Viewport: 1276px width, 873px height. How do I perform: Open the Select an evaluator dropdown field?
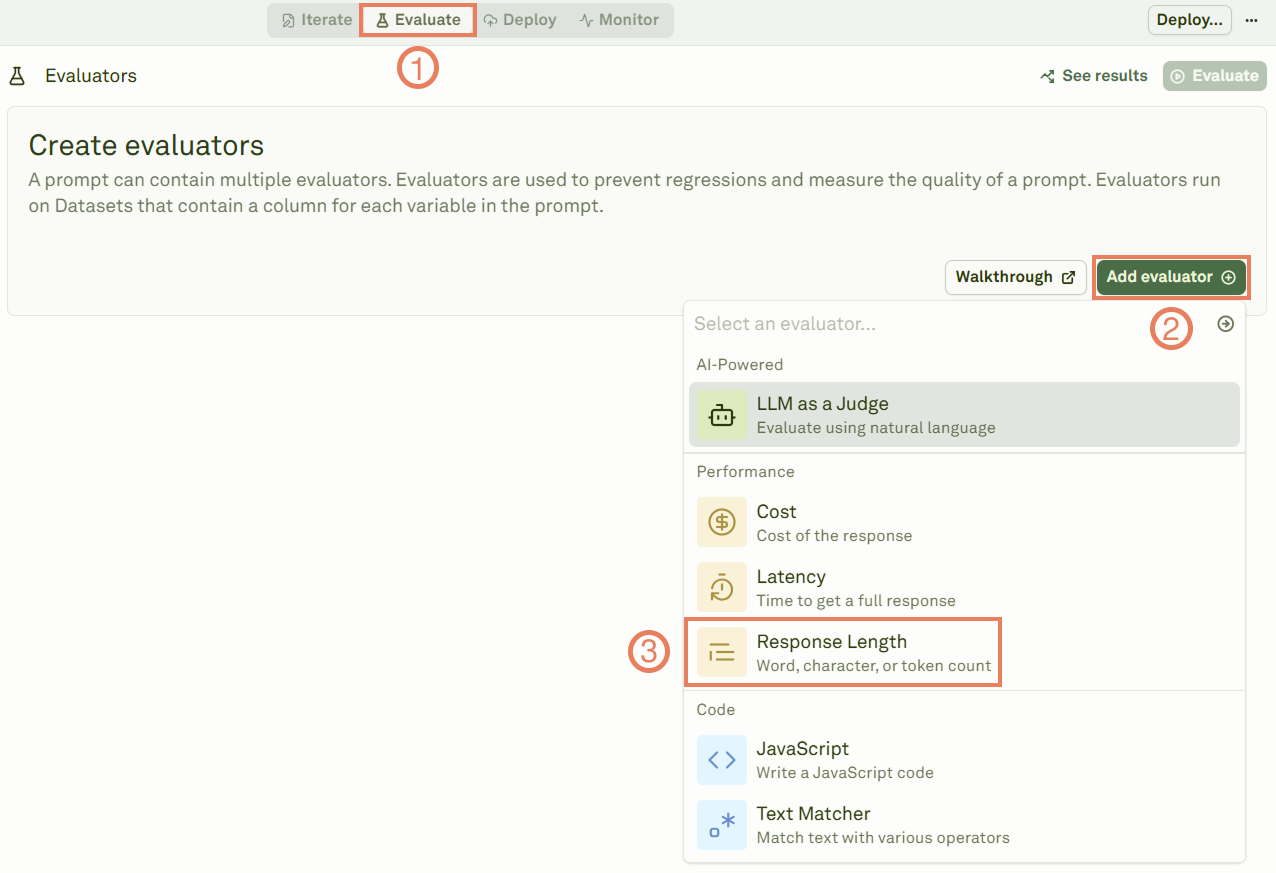(x=900, y=323)
